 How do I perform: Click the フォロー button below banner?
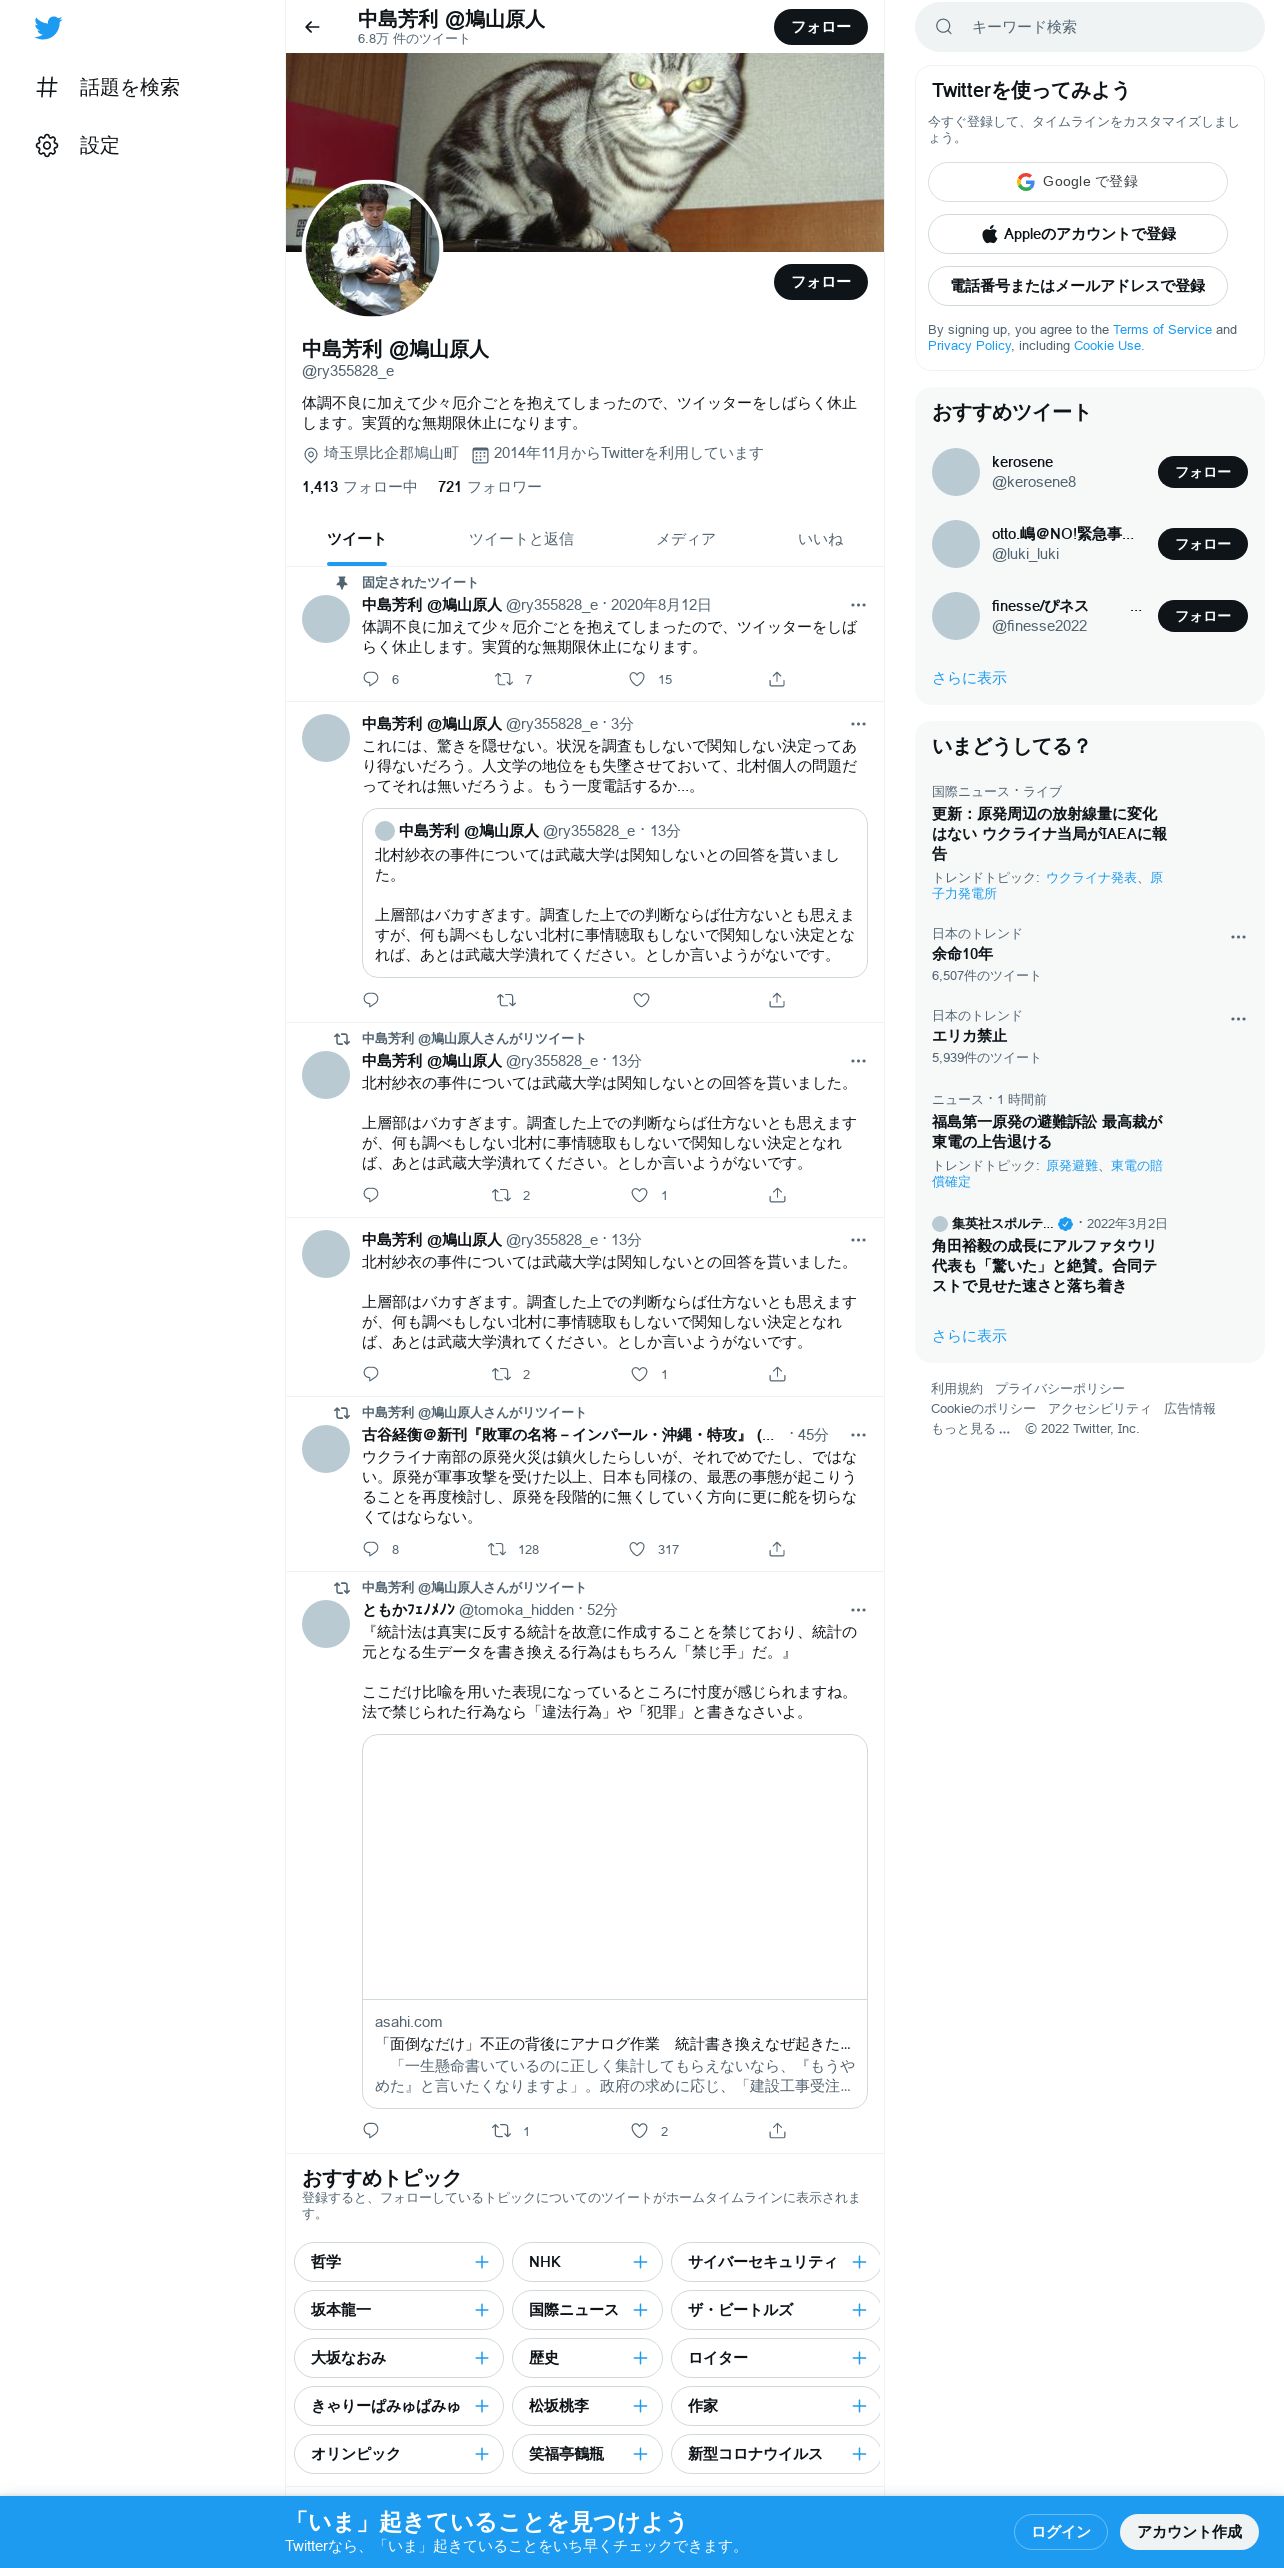(x=821, y=282)
